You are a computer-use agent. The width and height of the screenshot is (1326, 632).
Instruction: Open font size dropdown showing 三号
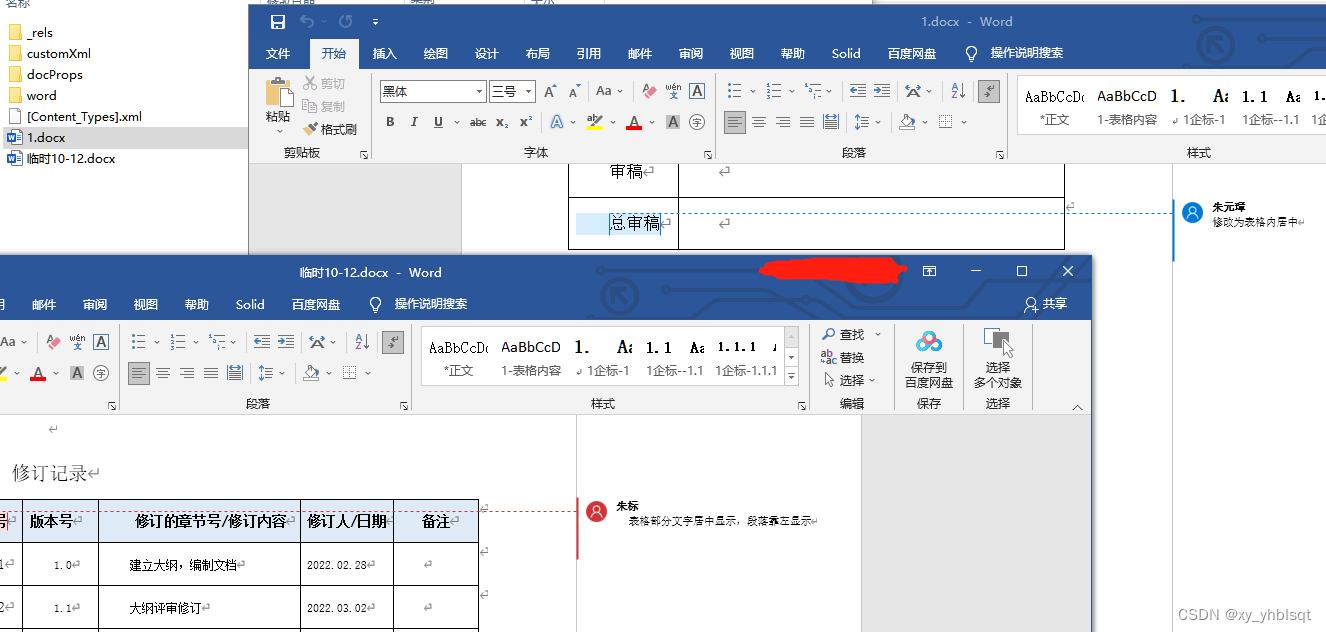point(529,91)
